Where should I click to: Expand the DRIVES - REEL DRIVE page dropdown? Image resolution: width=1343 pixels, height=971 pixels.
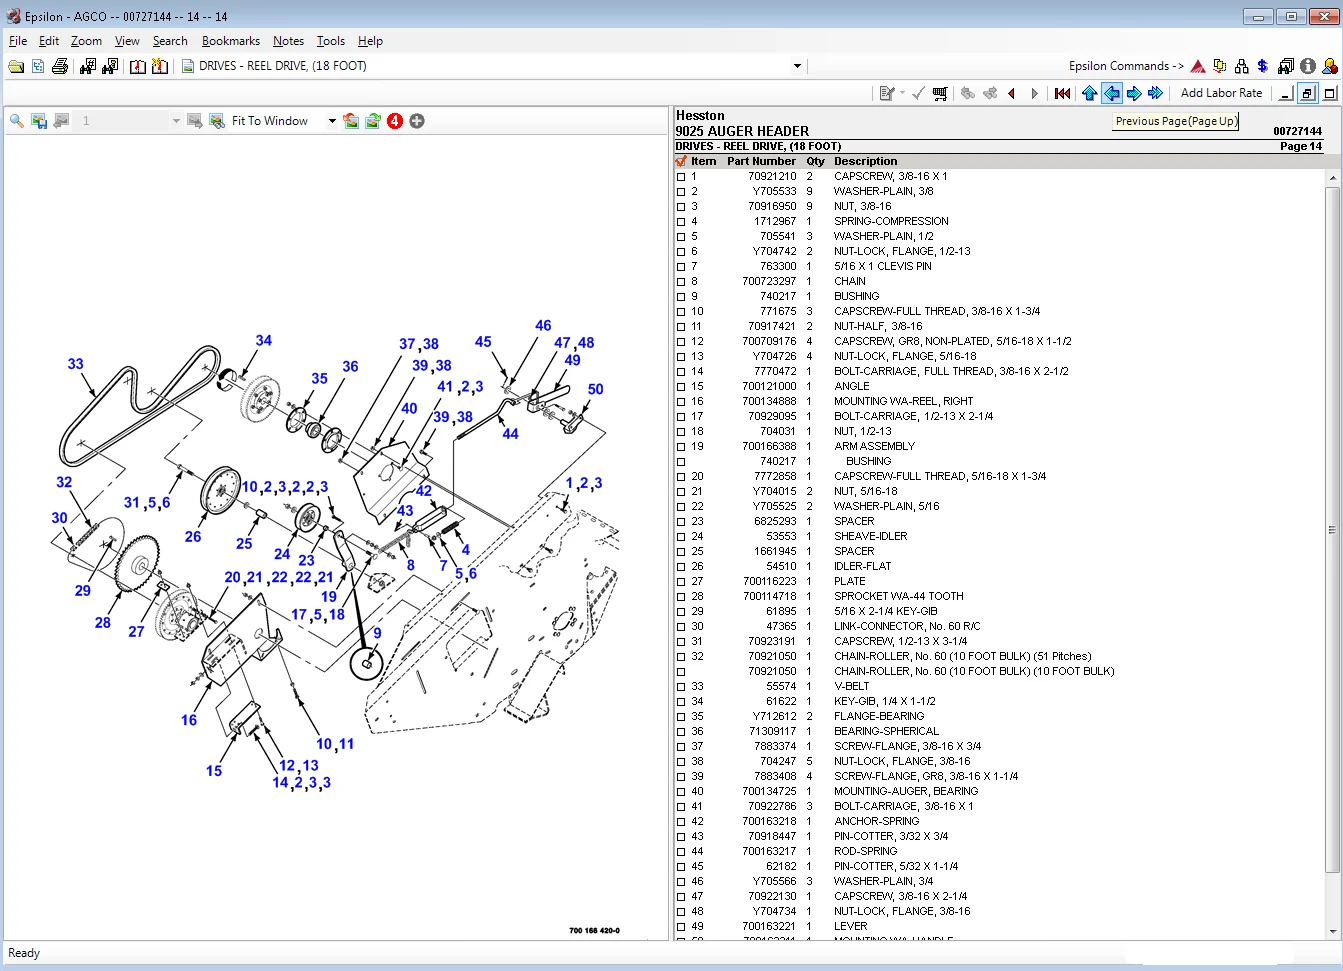(797, 66)
